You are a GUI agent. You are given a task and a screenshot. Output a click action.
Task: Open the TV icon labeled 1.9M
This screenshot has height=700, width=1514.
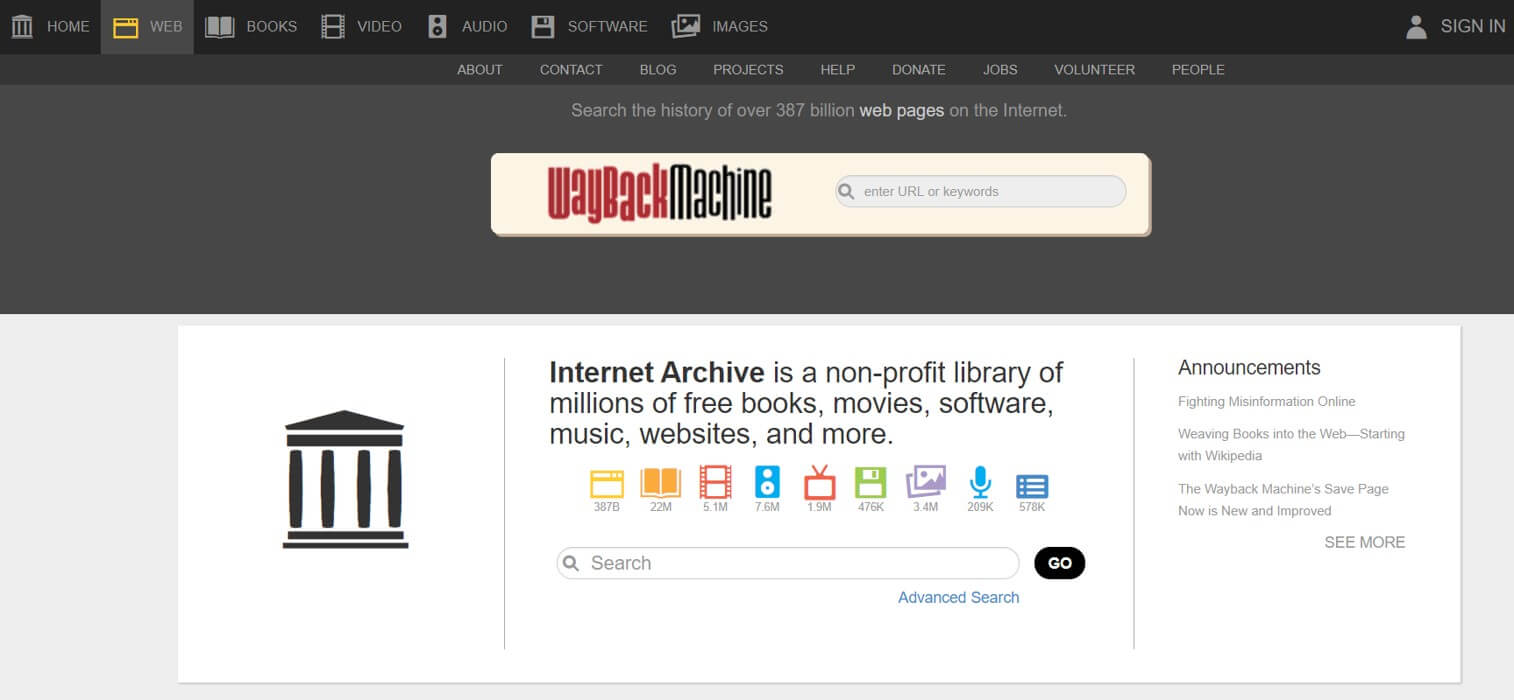tap(819, 482)
